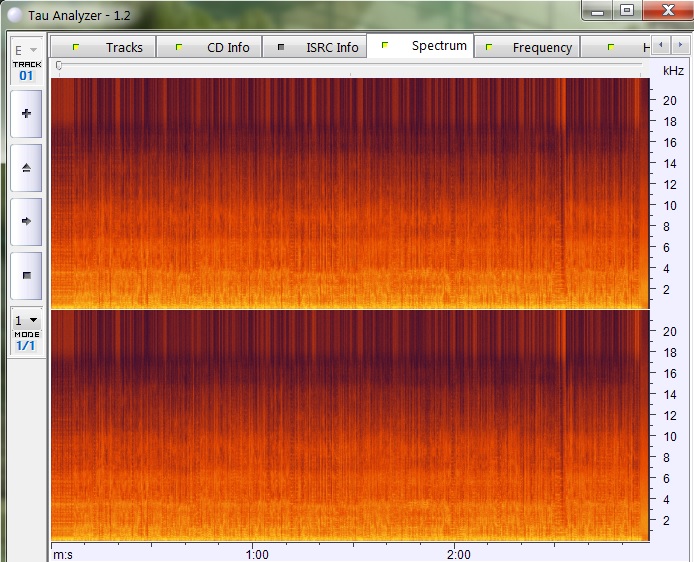Click the Tau Analyzer title bar icon
Viewport: 694px width, 562px height.
[x=14, y=10]
